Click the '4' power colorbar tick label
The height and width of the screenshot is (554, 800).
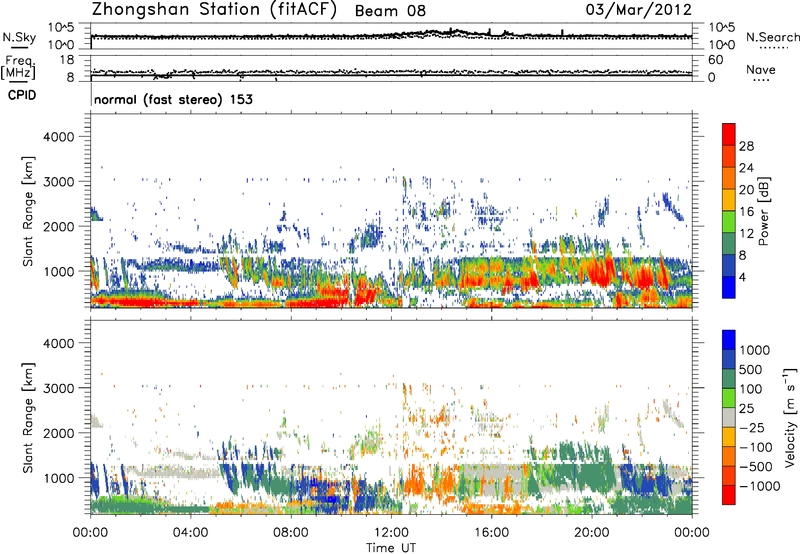[742, 277]
